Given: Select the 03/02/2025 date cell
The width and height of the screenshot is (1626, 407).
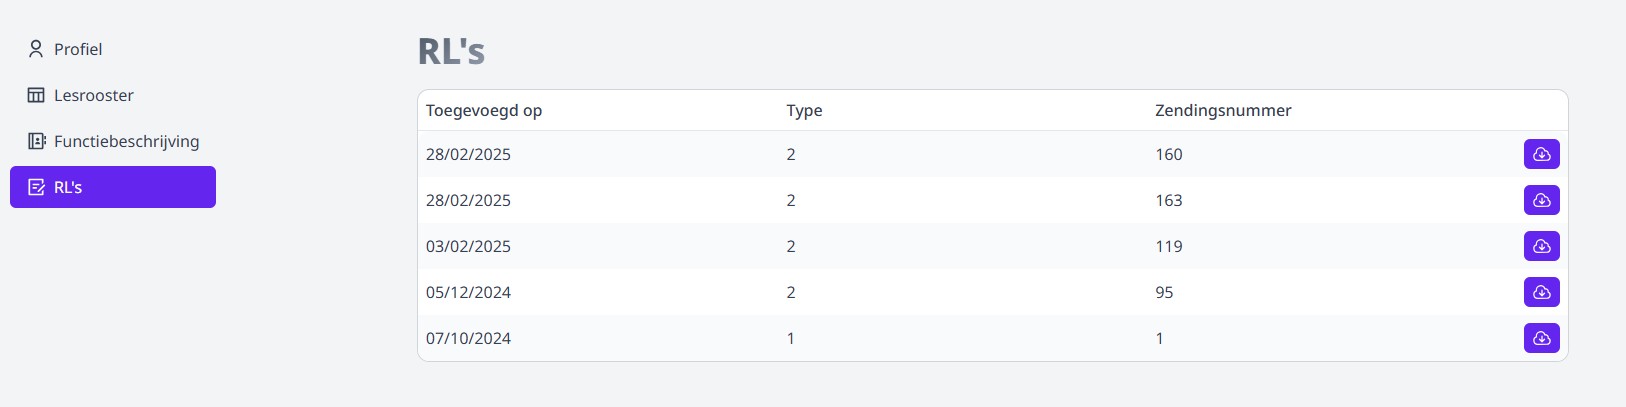Looking at the screenshot, I should tap(468, 246).
